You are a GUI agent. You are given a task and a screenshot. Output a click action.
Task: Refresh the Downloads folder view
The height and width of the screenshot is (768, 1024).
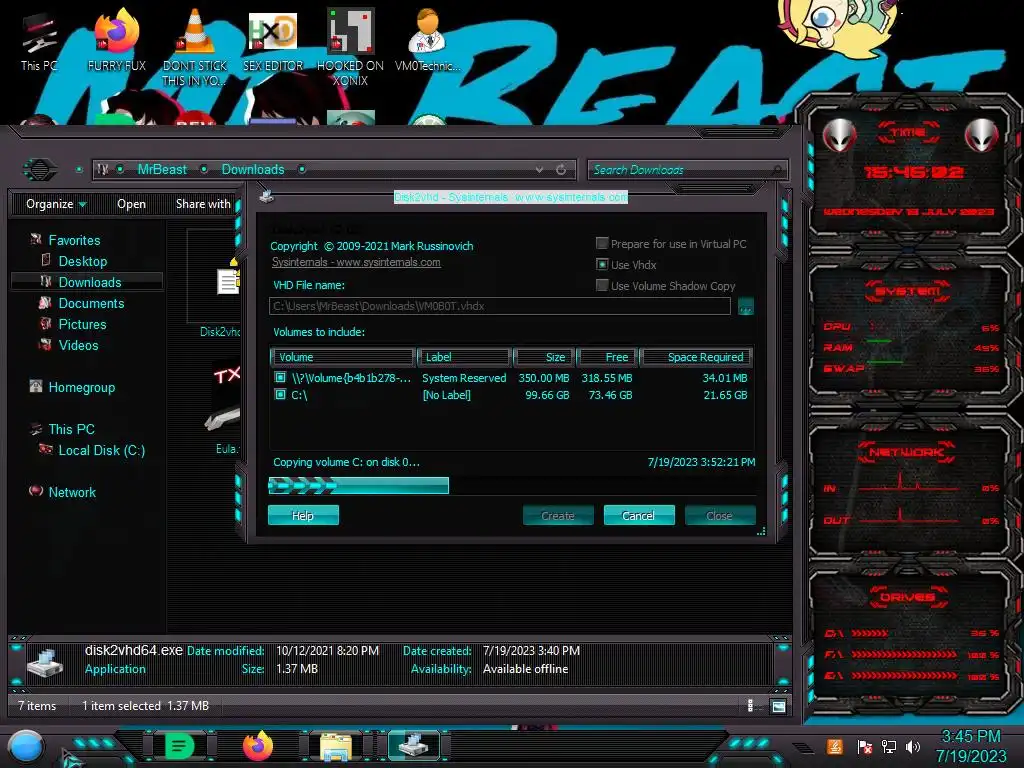pyautogui.click(x=561, y=170)
